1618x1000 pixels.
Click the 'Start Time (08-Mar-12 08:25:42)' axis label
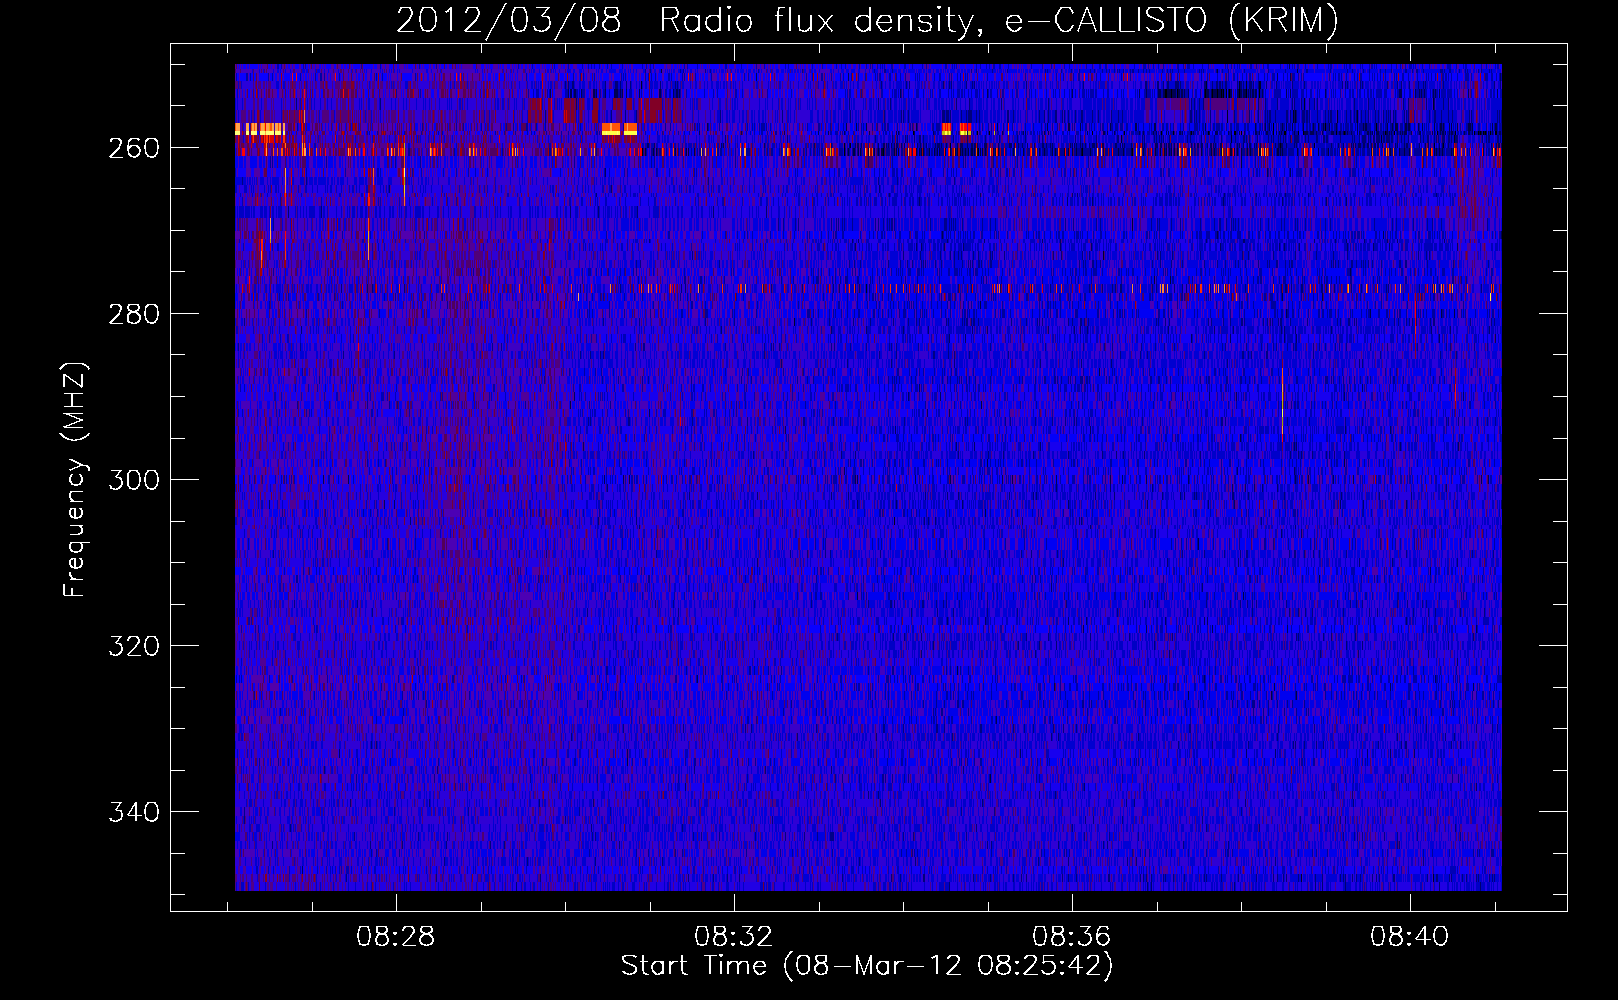(867, 966)
